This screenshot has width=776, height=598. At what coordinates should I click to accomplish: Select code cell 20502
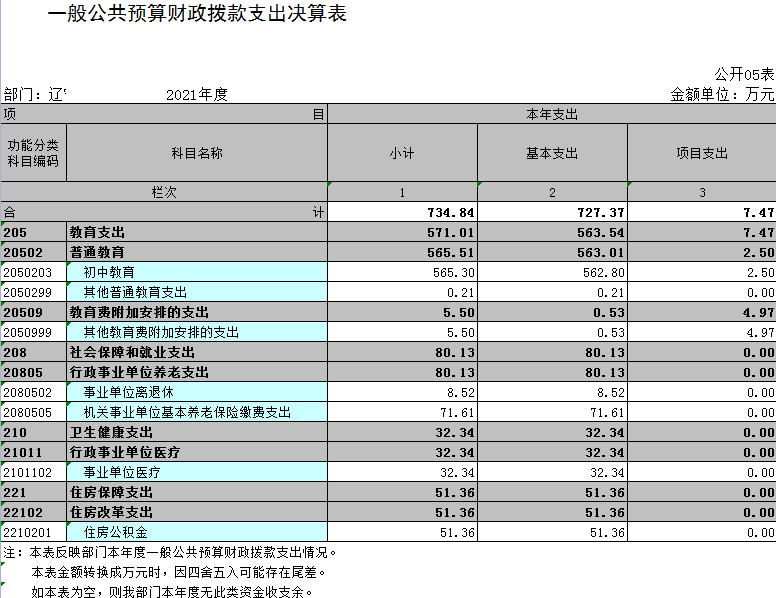point(33,252)
